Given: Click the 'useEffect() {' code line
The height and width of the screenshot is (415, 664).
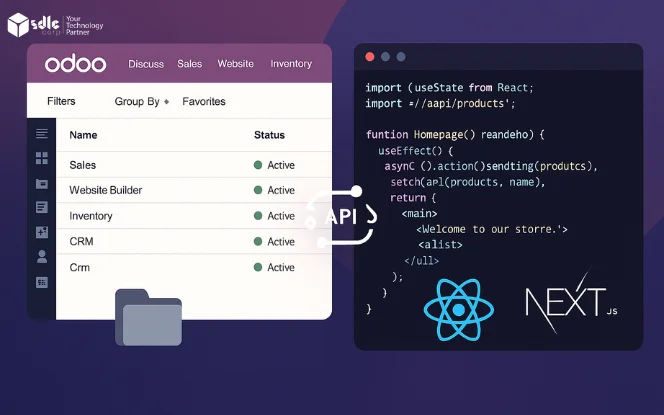Looking at the screenshot, I should click(x=415, y=151).
